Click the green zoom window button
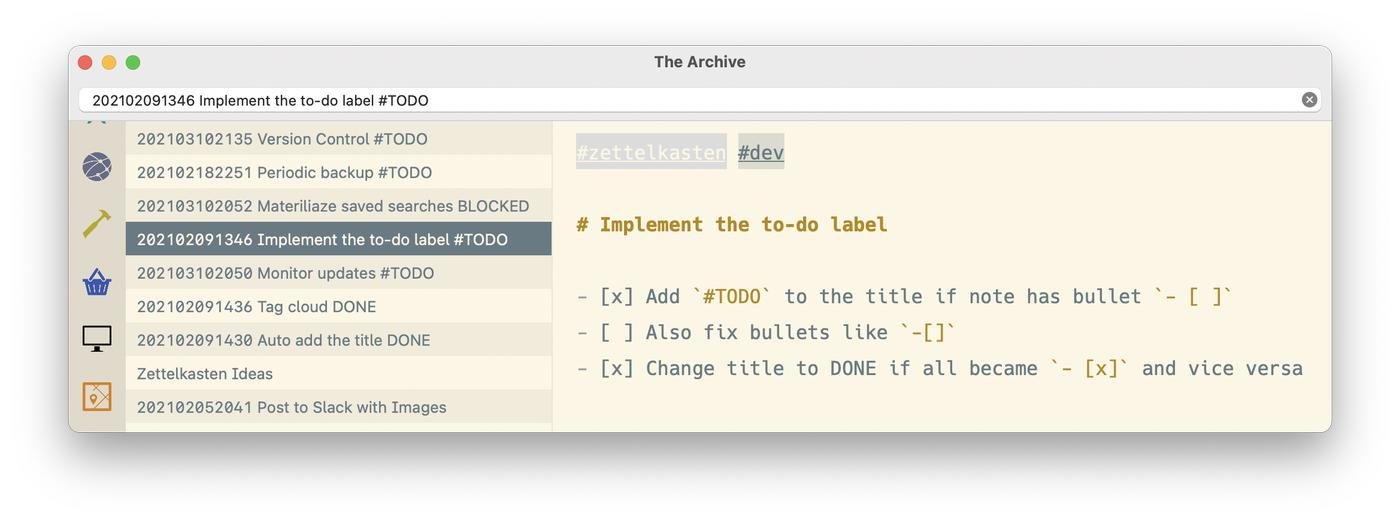This screenshot has height=521, width=1400. 133,63
